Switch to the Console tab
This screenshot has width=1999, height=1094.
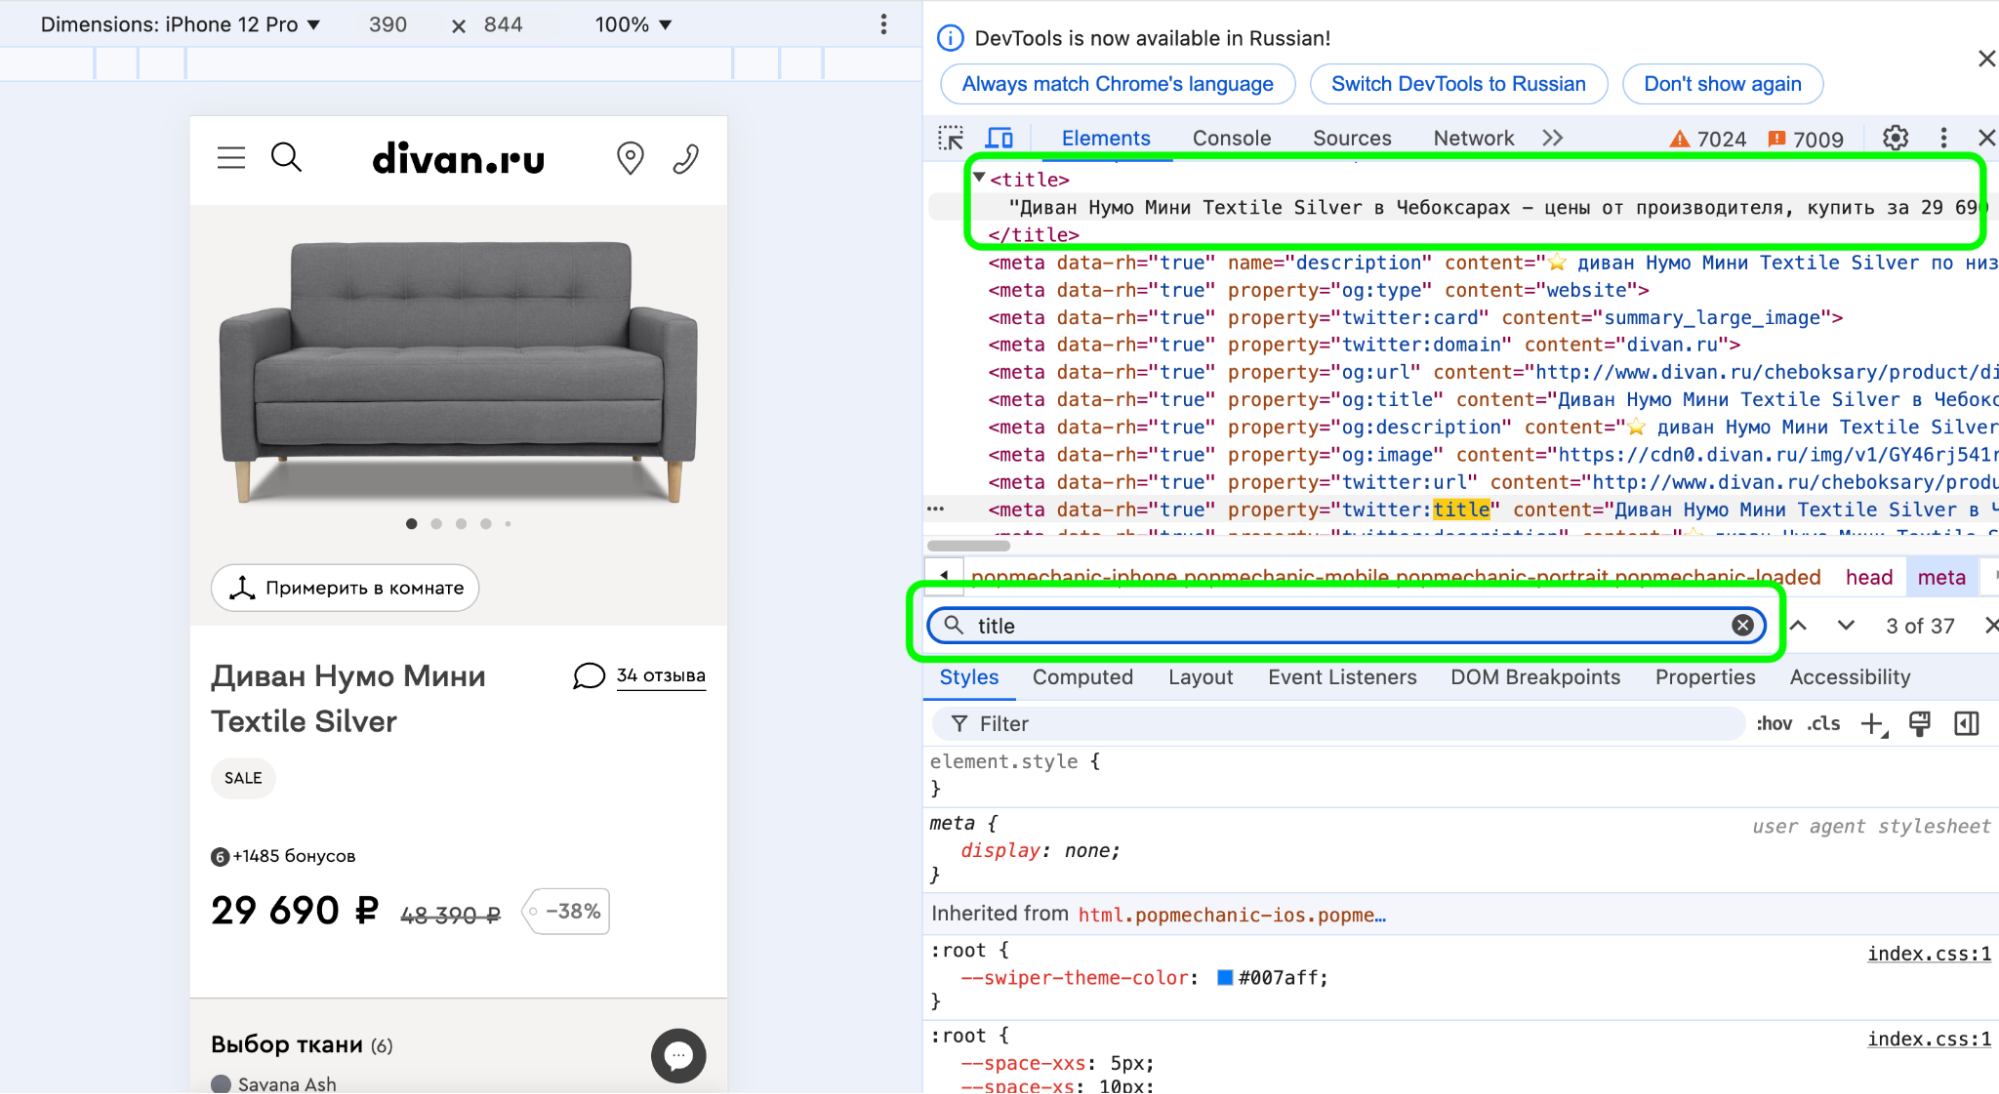(x=1231, y=138)
